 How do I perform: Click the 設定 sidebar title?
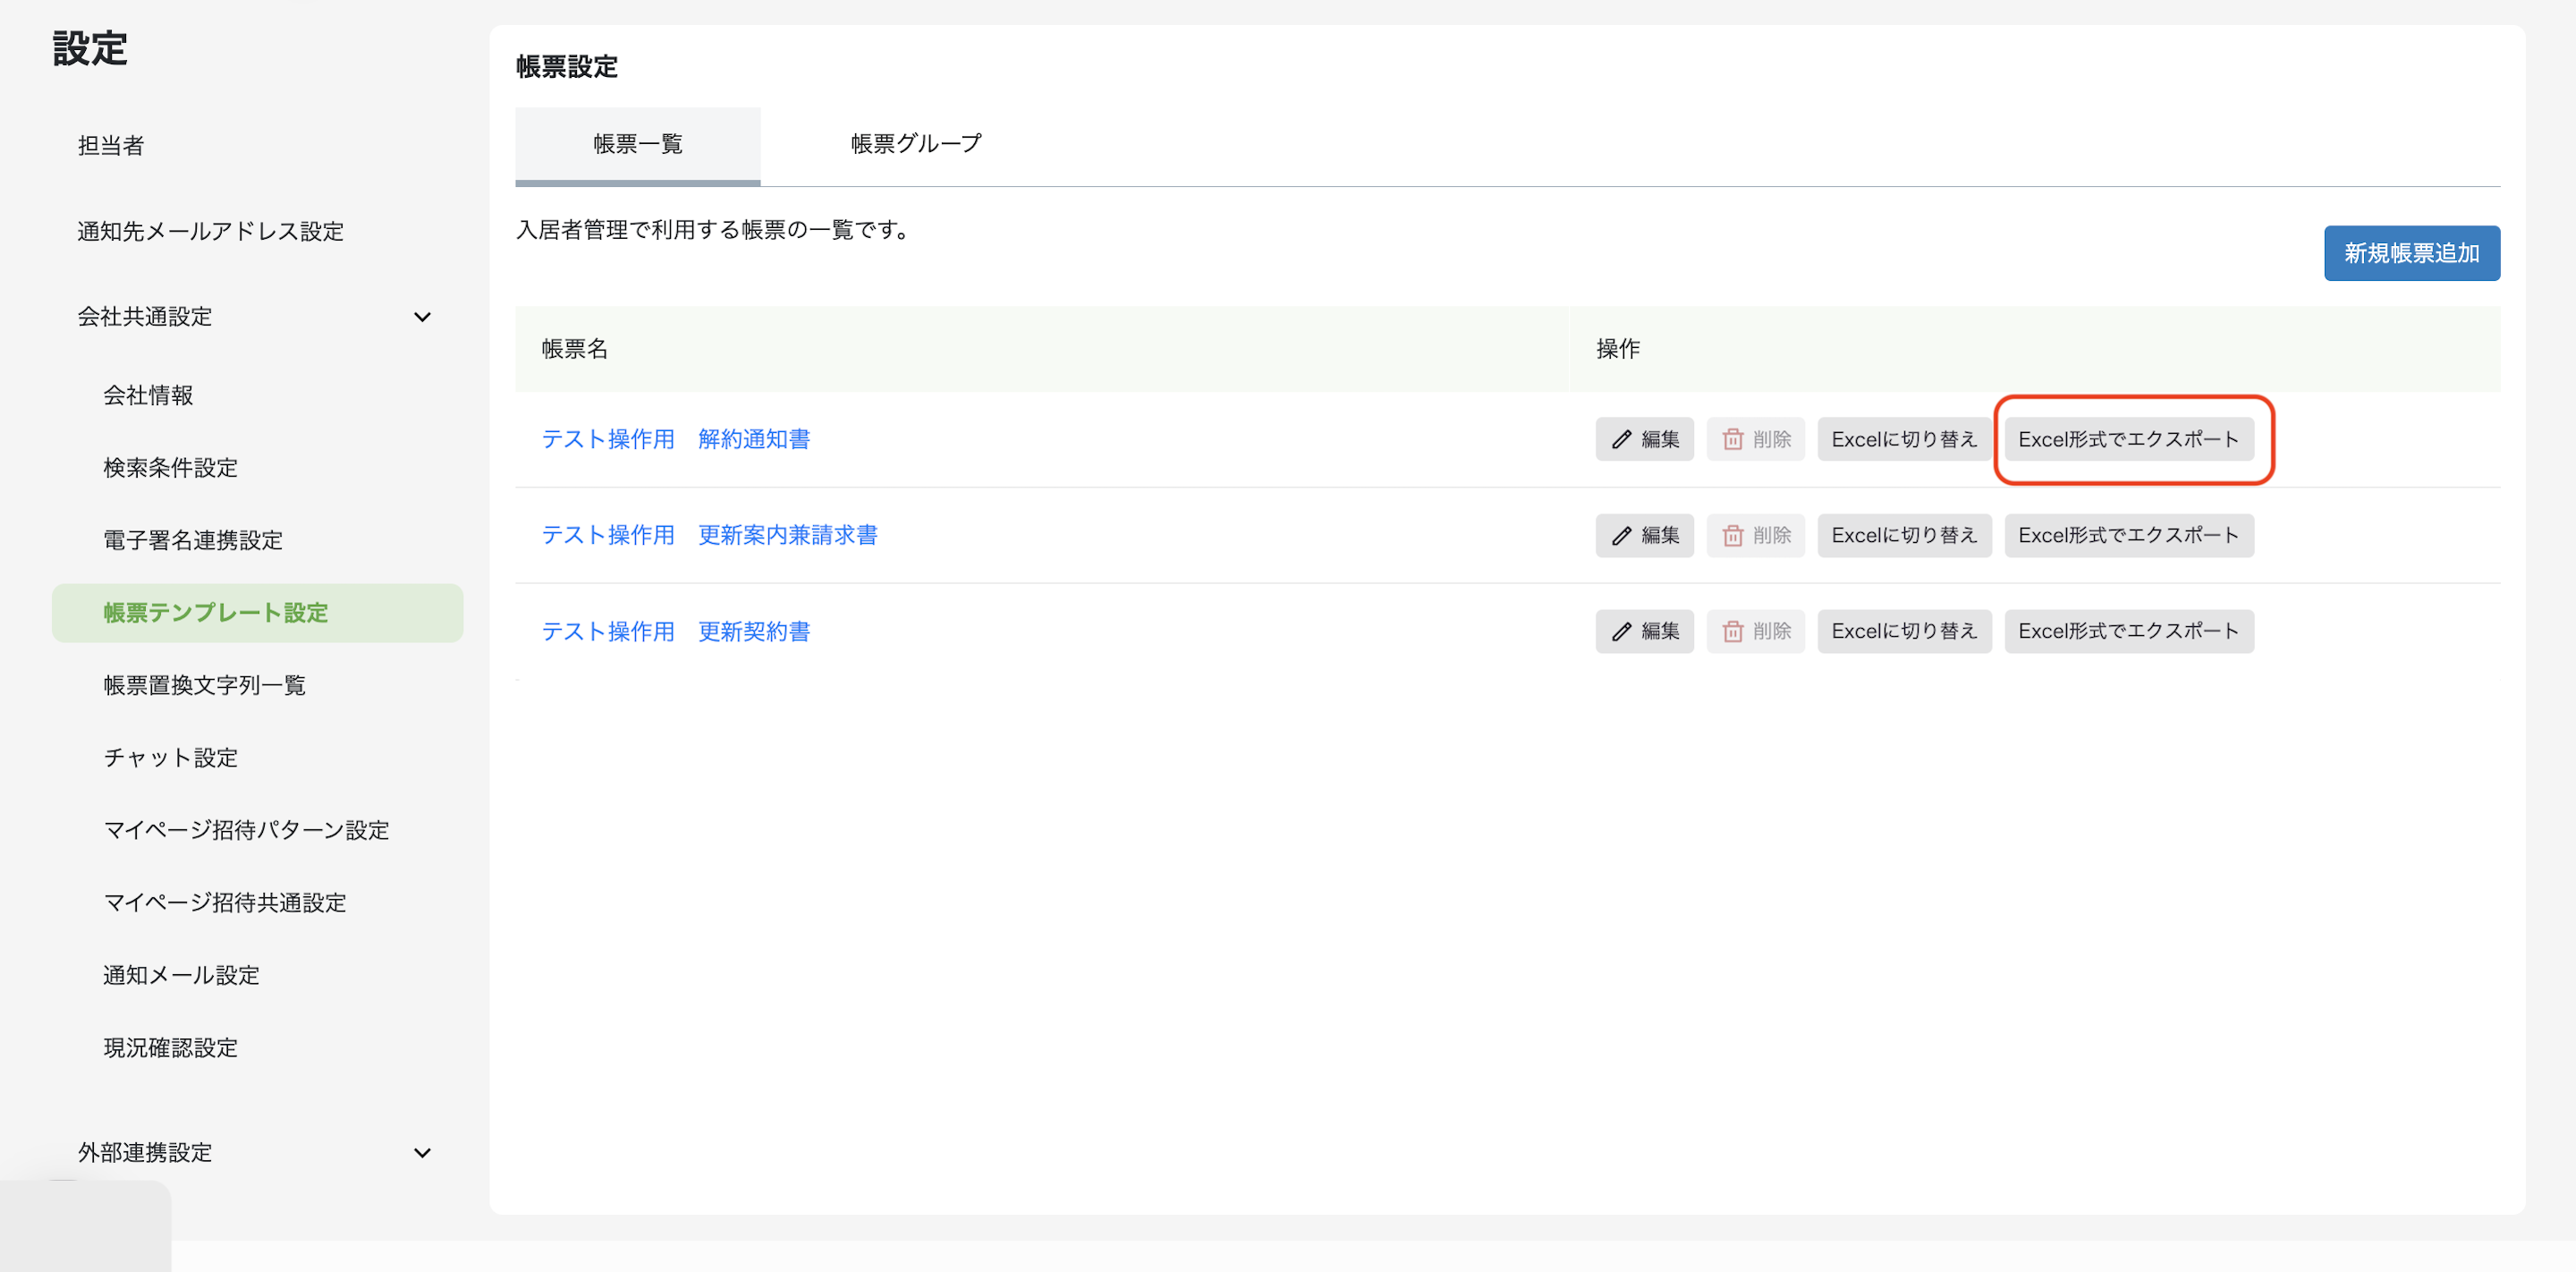point(90,48)
